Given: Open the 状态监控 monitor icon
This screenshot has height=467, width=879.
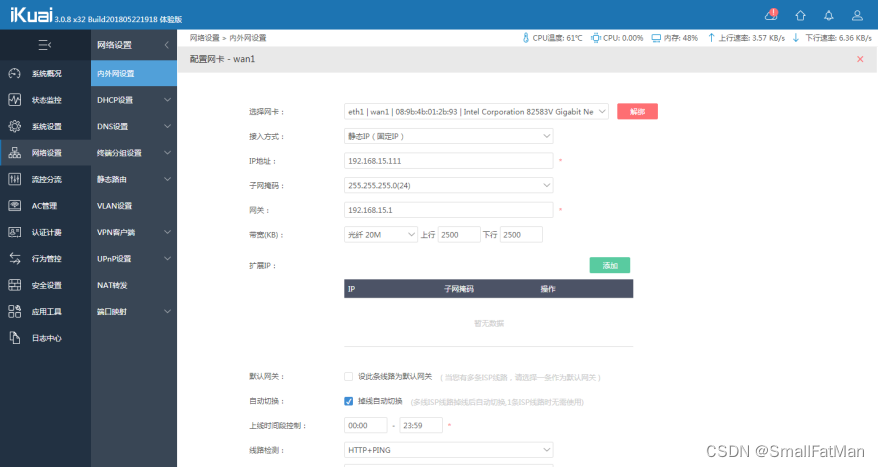Looking at the screenshot, I should pos(15,100).
